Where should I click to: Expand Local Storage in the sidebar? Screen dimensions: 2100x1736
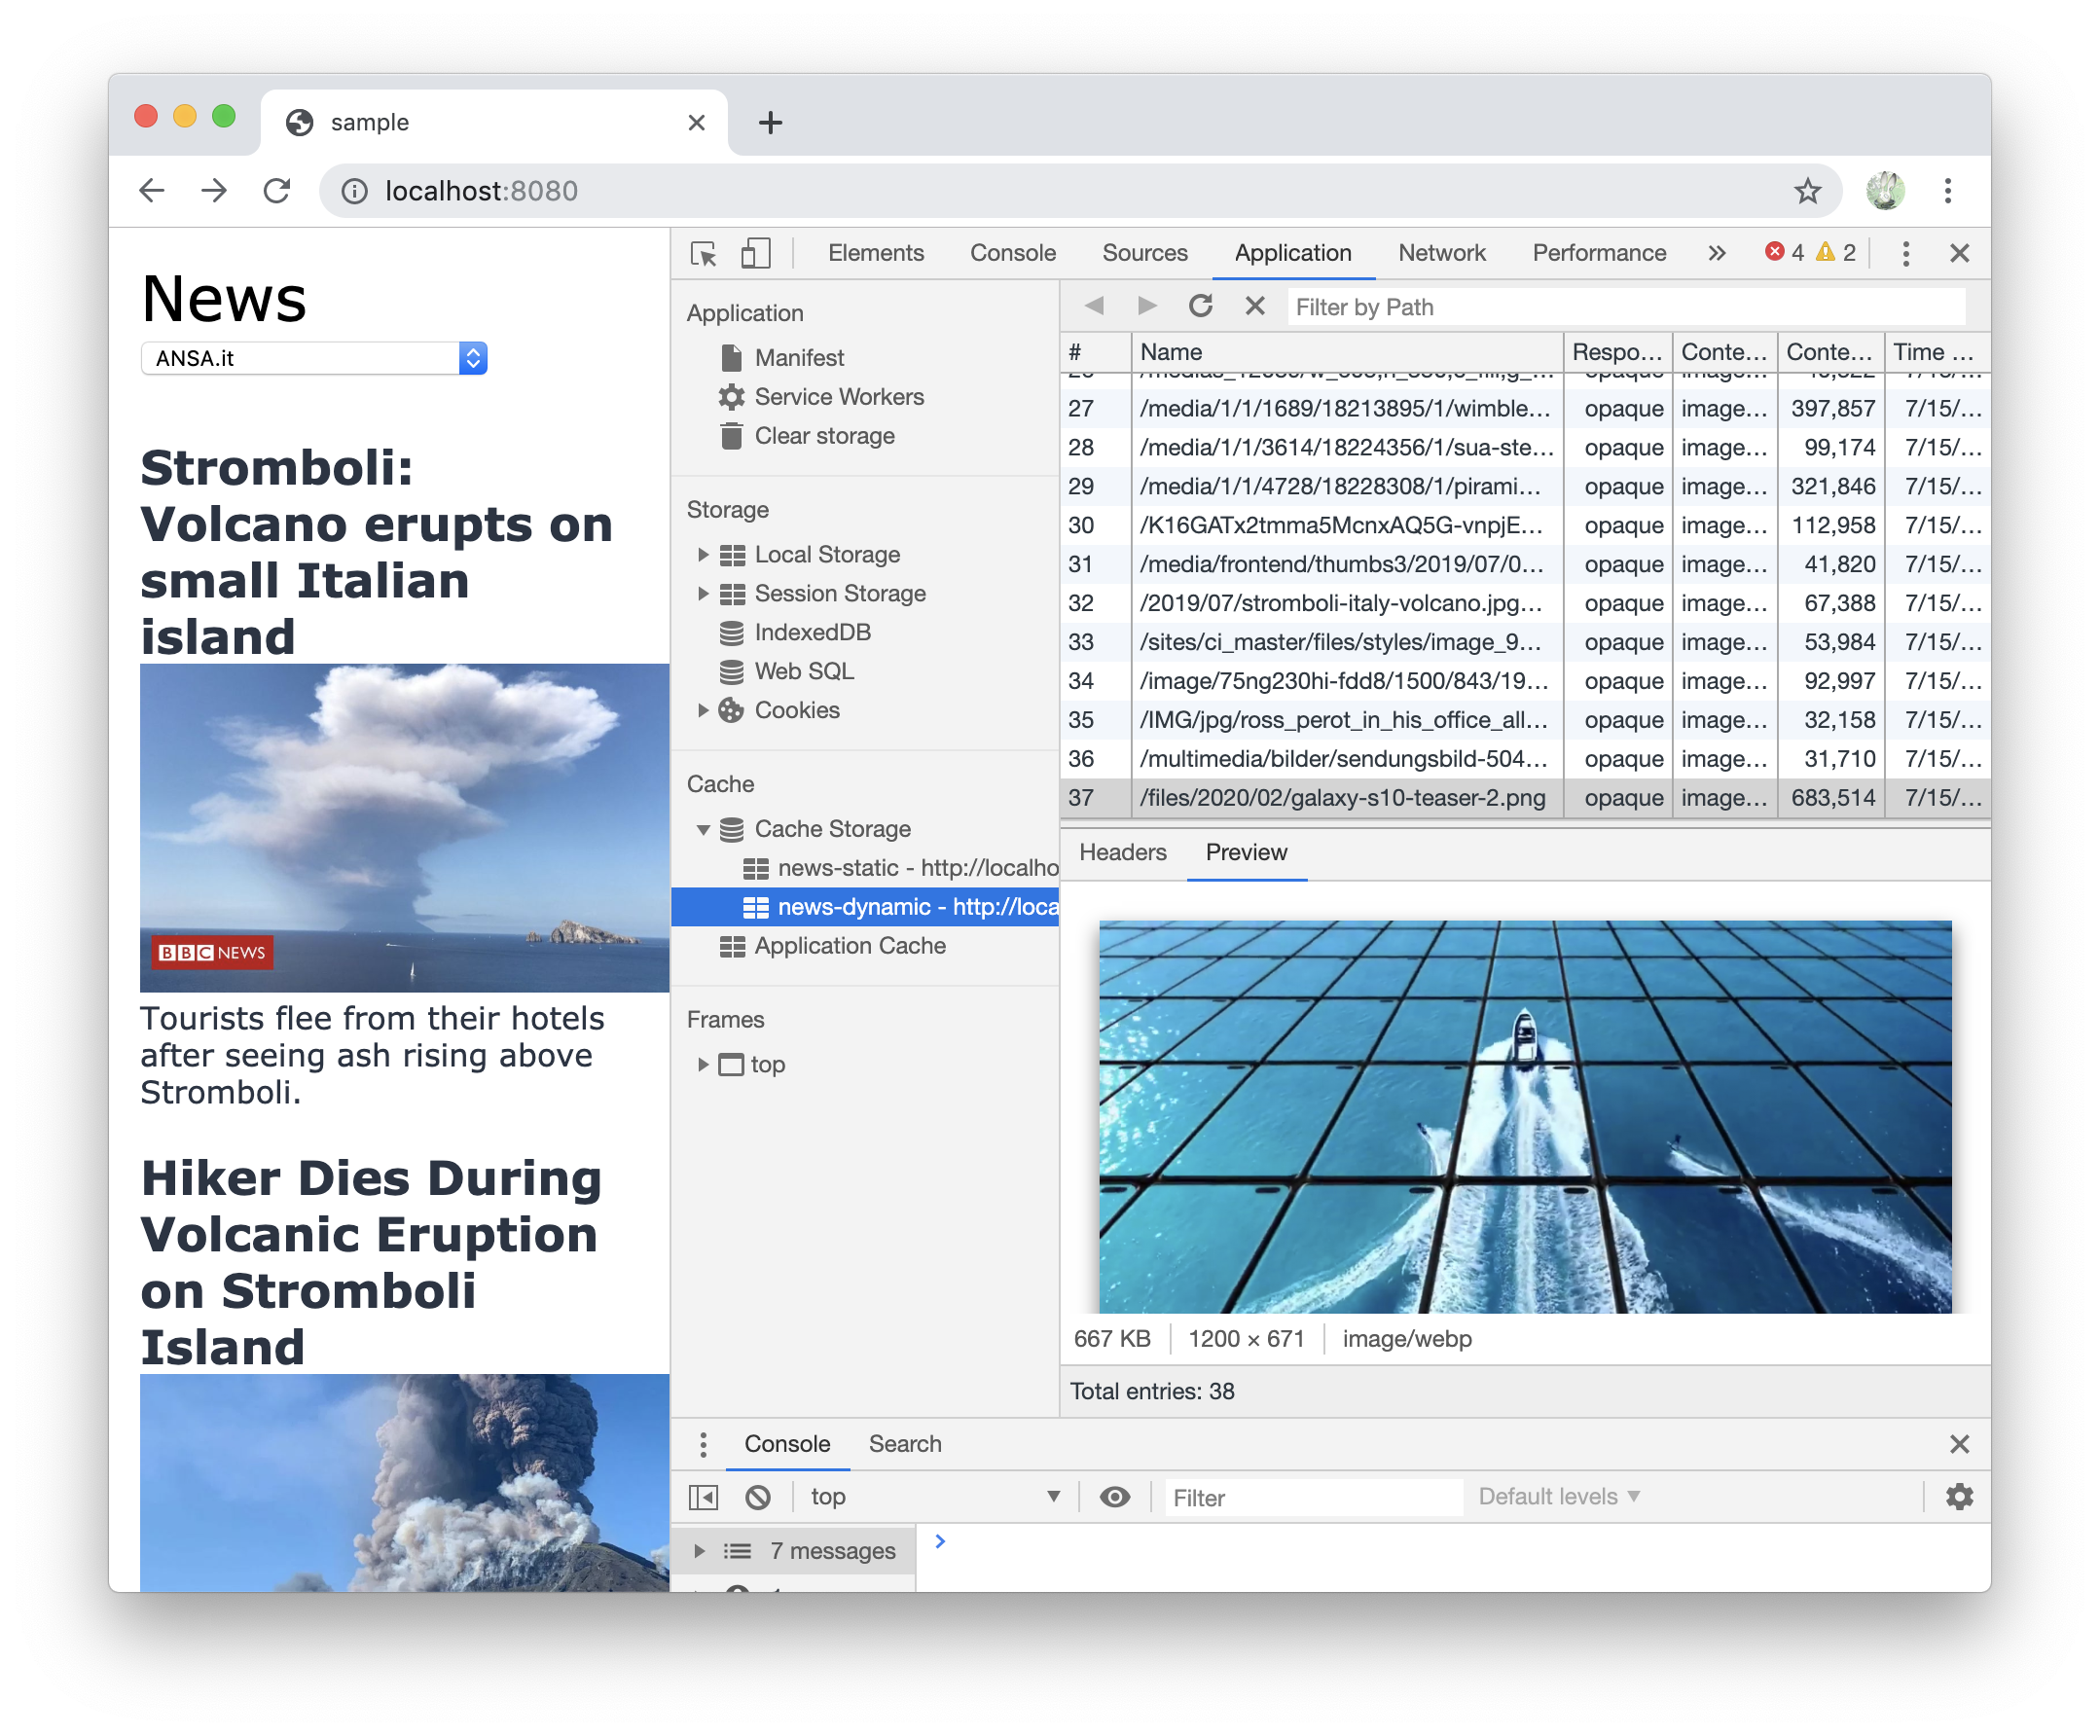tap(705, 554)
